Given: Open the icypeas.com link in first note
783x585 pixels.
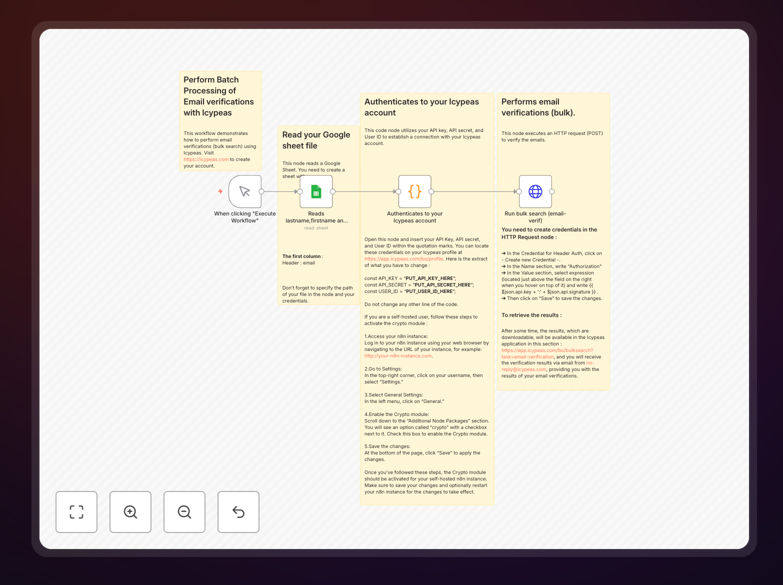Looking at the screenshot, I should click(206, 159).
